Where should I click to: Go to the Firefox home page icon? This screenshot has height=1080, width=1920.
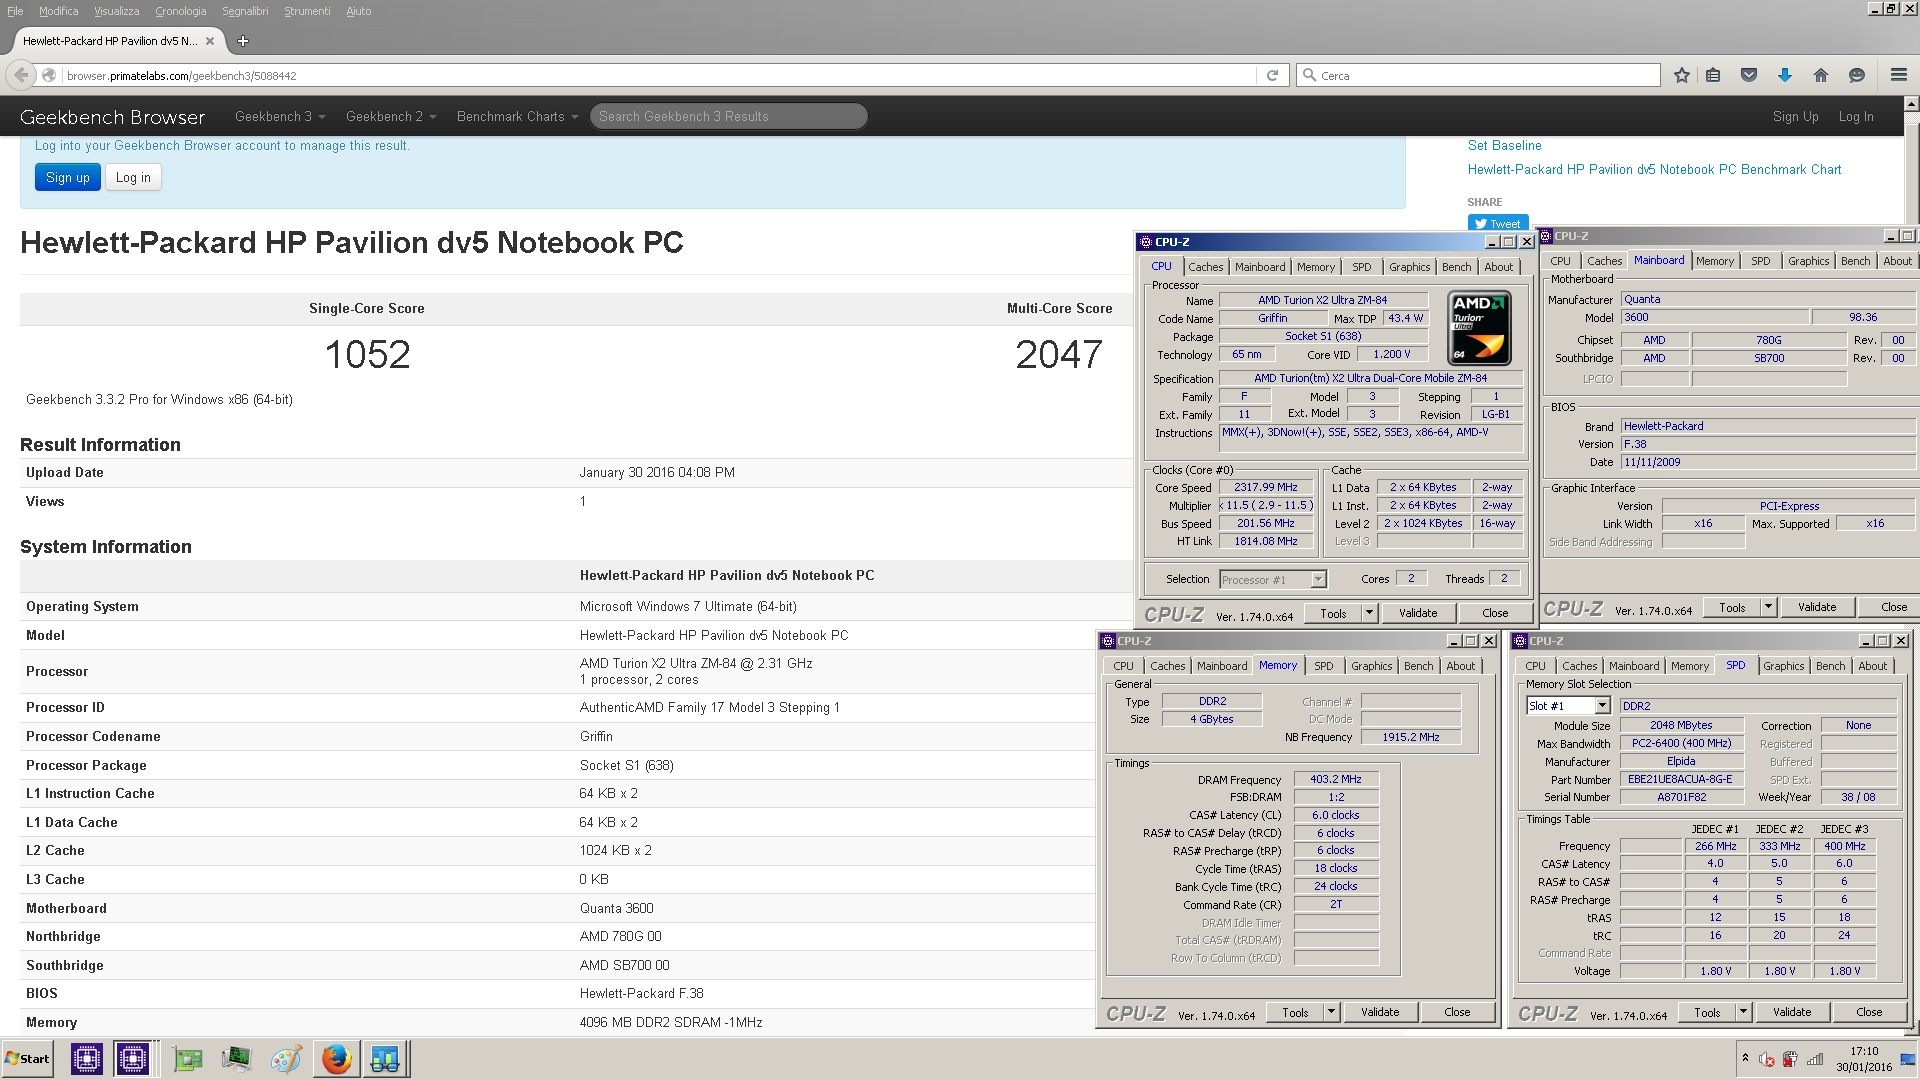click(1821, 75)
